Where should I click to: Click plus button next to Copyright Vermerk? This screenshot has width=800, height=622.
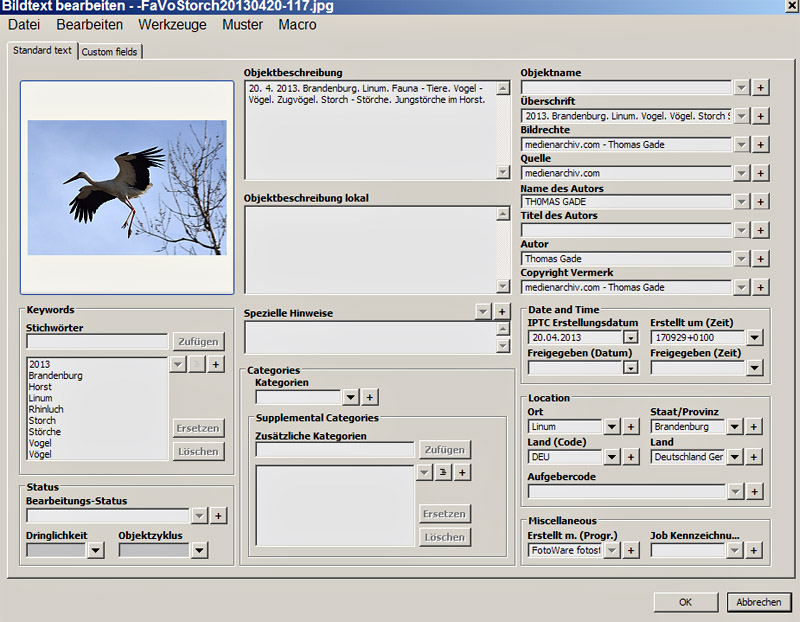761,288
